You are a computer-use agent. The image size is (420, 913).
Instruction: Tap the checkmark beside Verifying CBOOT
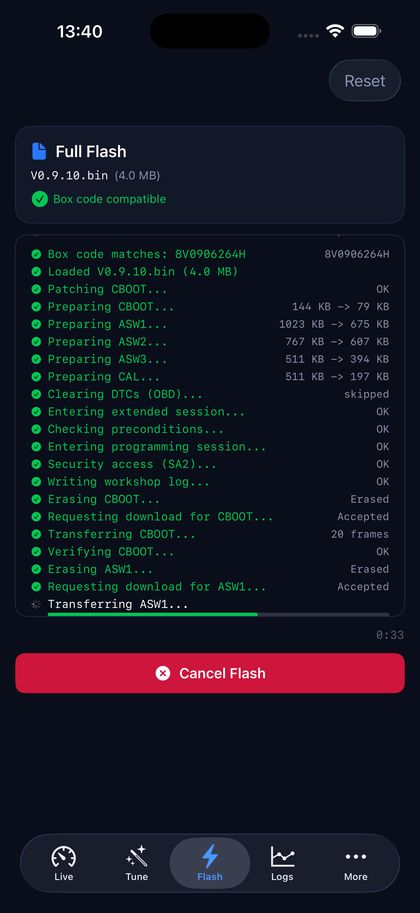[x=36, y=551]
